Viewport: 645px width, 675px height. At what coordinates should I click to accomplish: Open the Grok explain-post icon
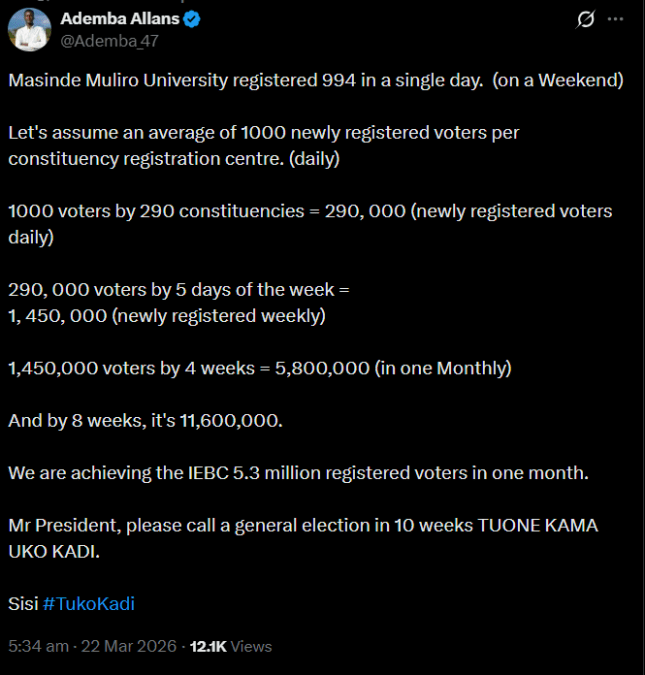[x=585, y=19]
